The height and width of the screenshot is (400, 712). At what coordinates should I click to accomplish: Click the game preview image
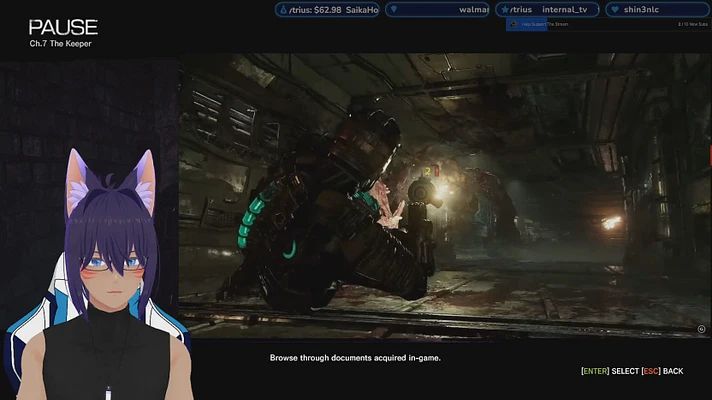tap(445, 196)
